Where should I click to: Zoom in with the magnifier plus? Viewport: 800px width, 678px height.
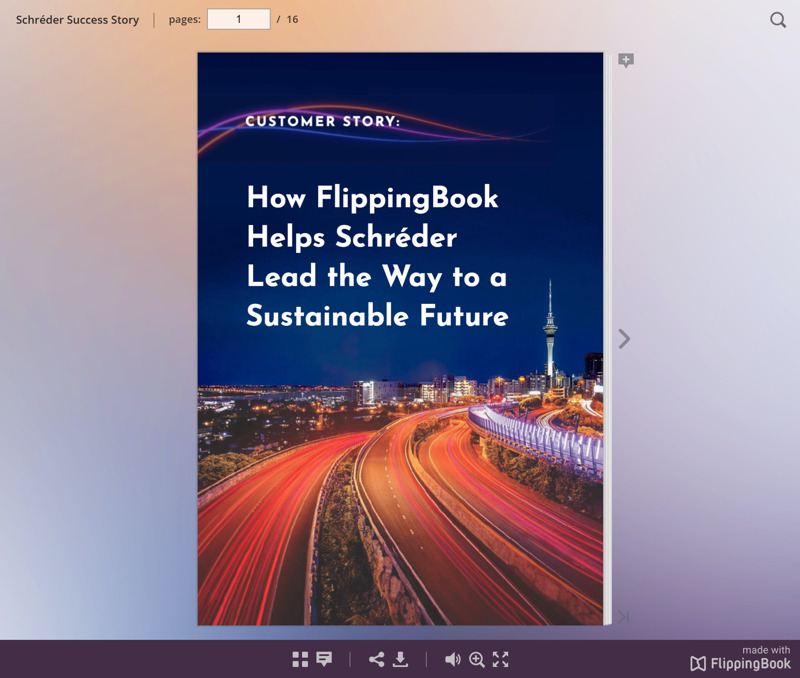[477, 659]
